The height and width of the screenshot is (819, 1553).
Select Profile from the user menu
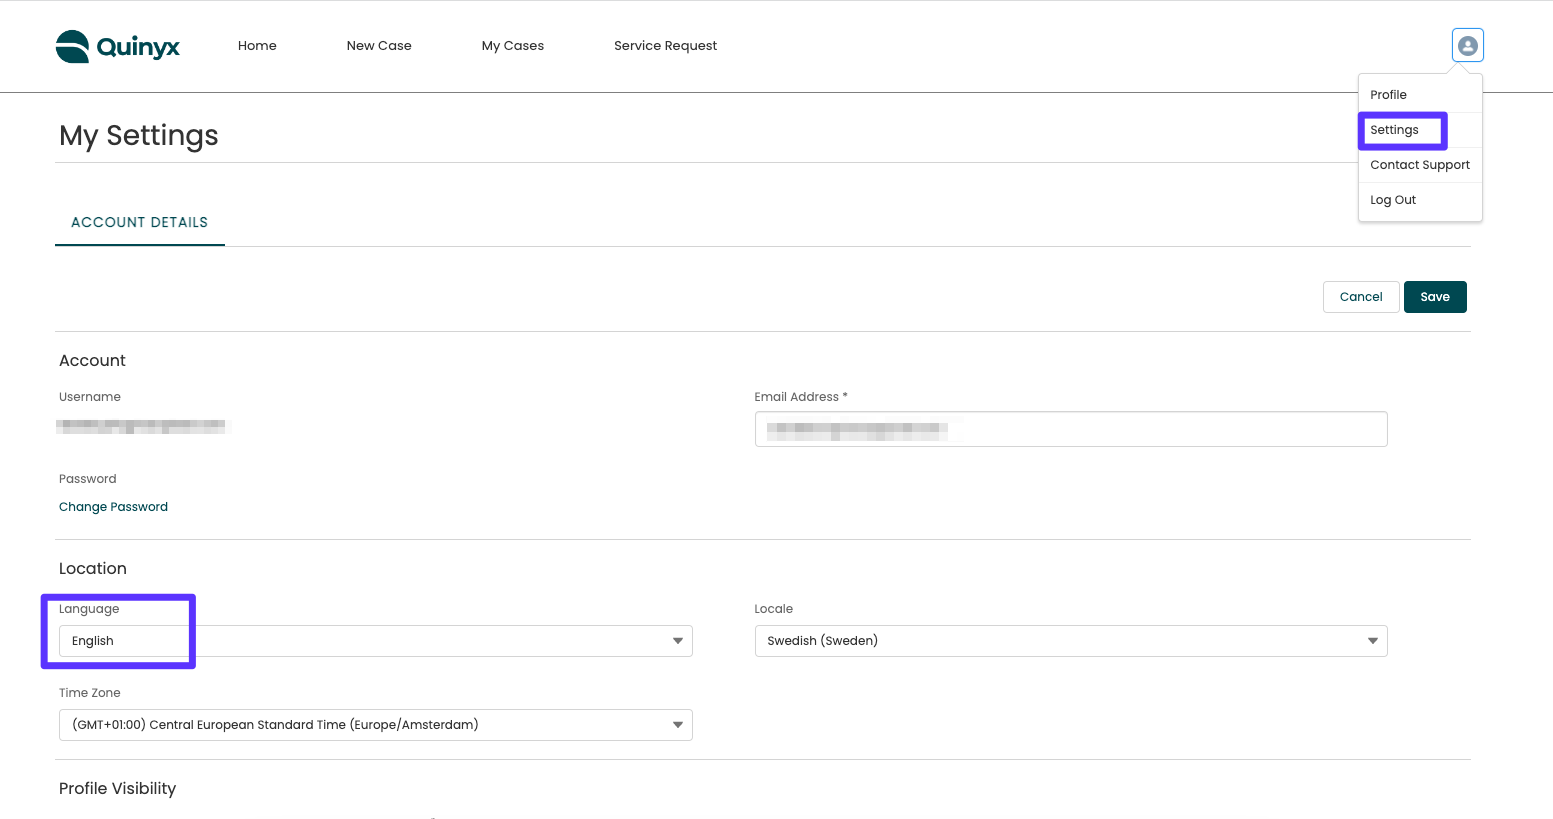point(1388,95)
